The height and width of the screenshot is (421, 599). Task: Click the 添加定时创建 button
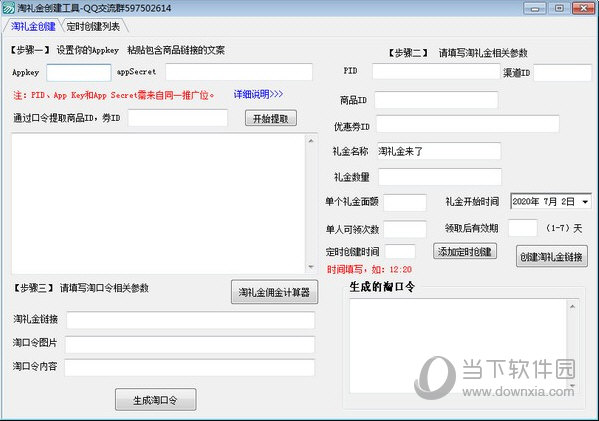465,251
